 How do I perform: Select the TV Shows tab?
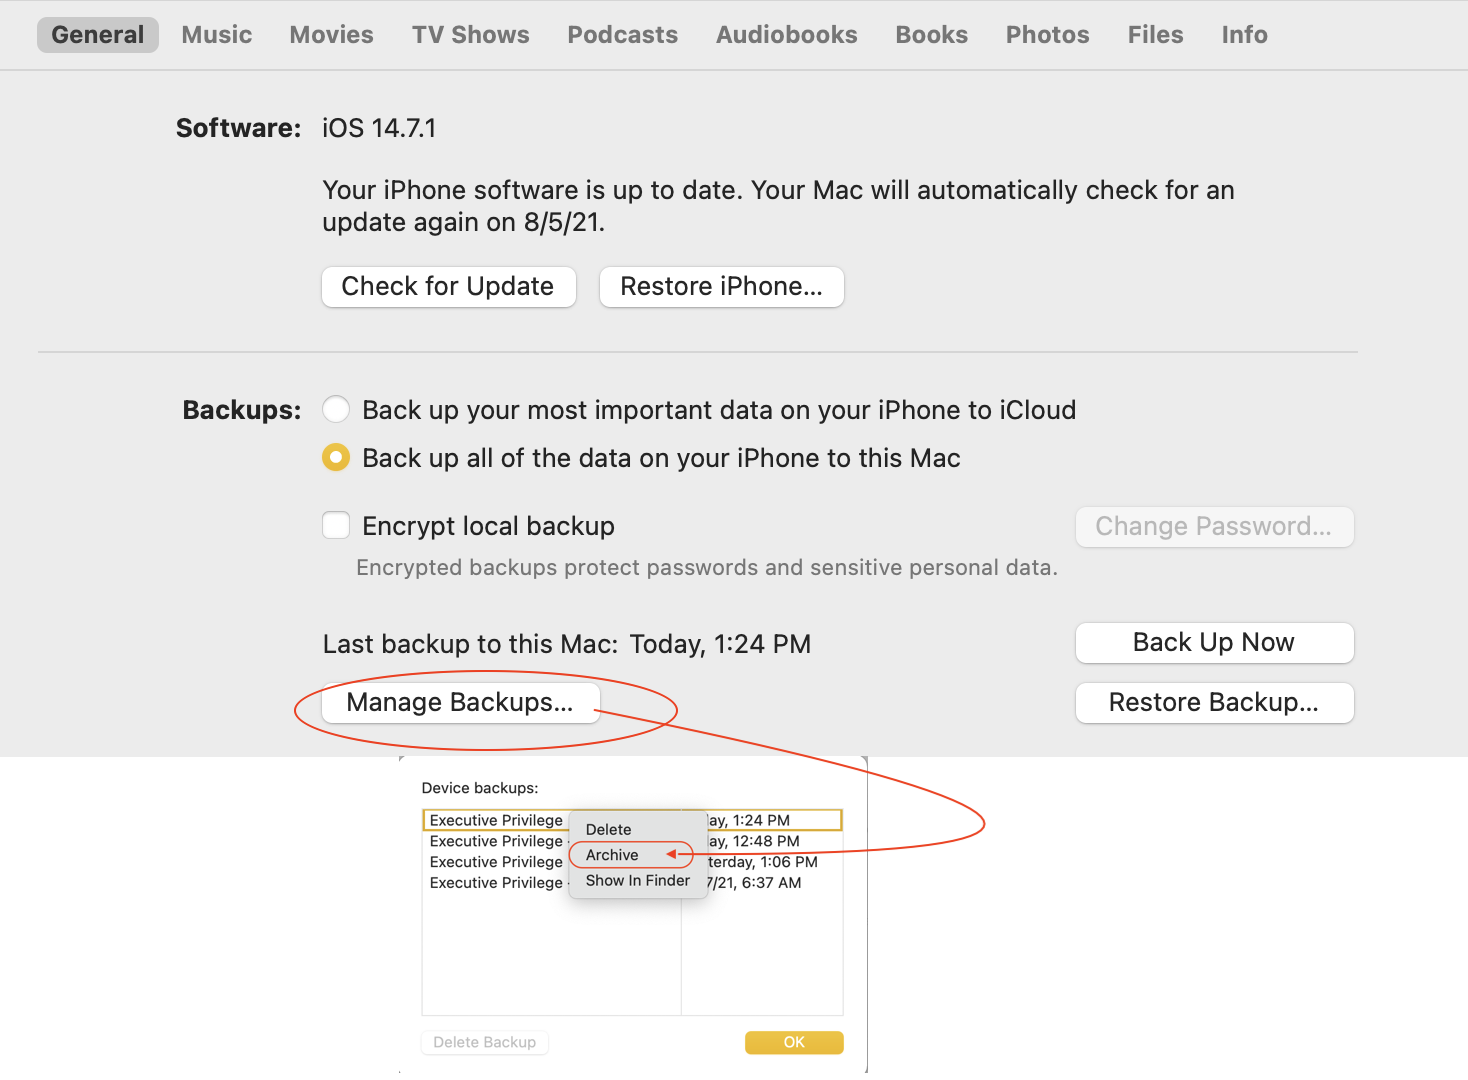coord(471,35)
